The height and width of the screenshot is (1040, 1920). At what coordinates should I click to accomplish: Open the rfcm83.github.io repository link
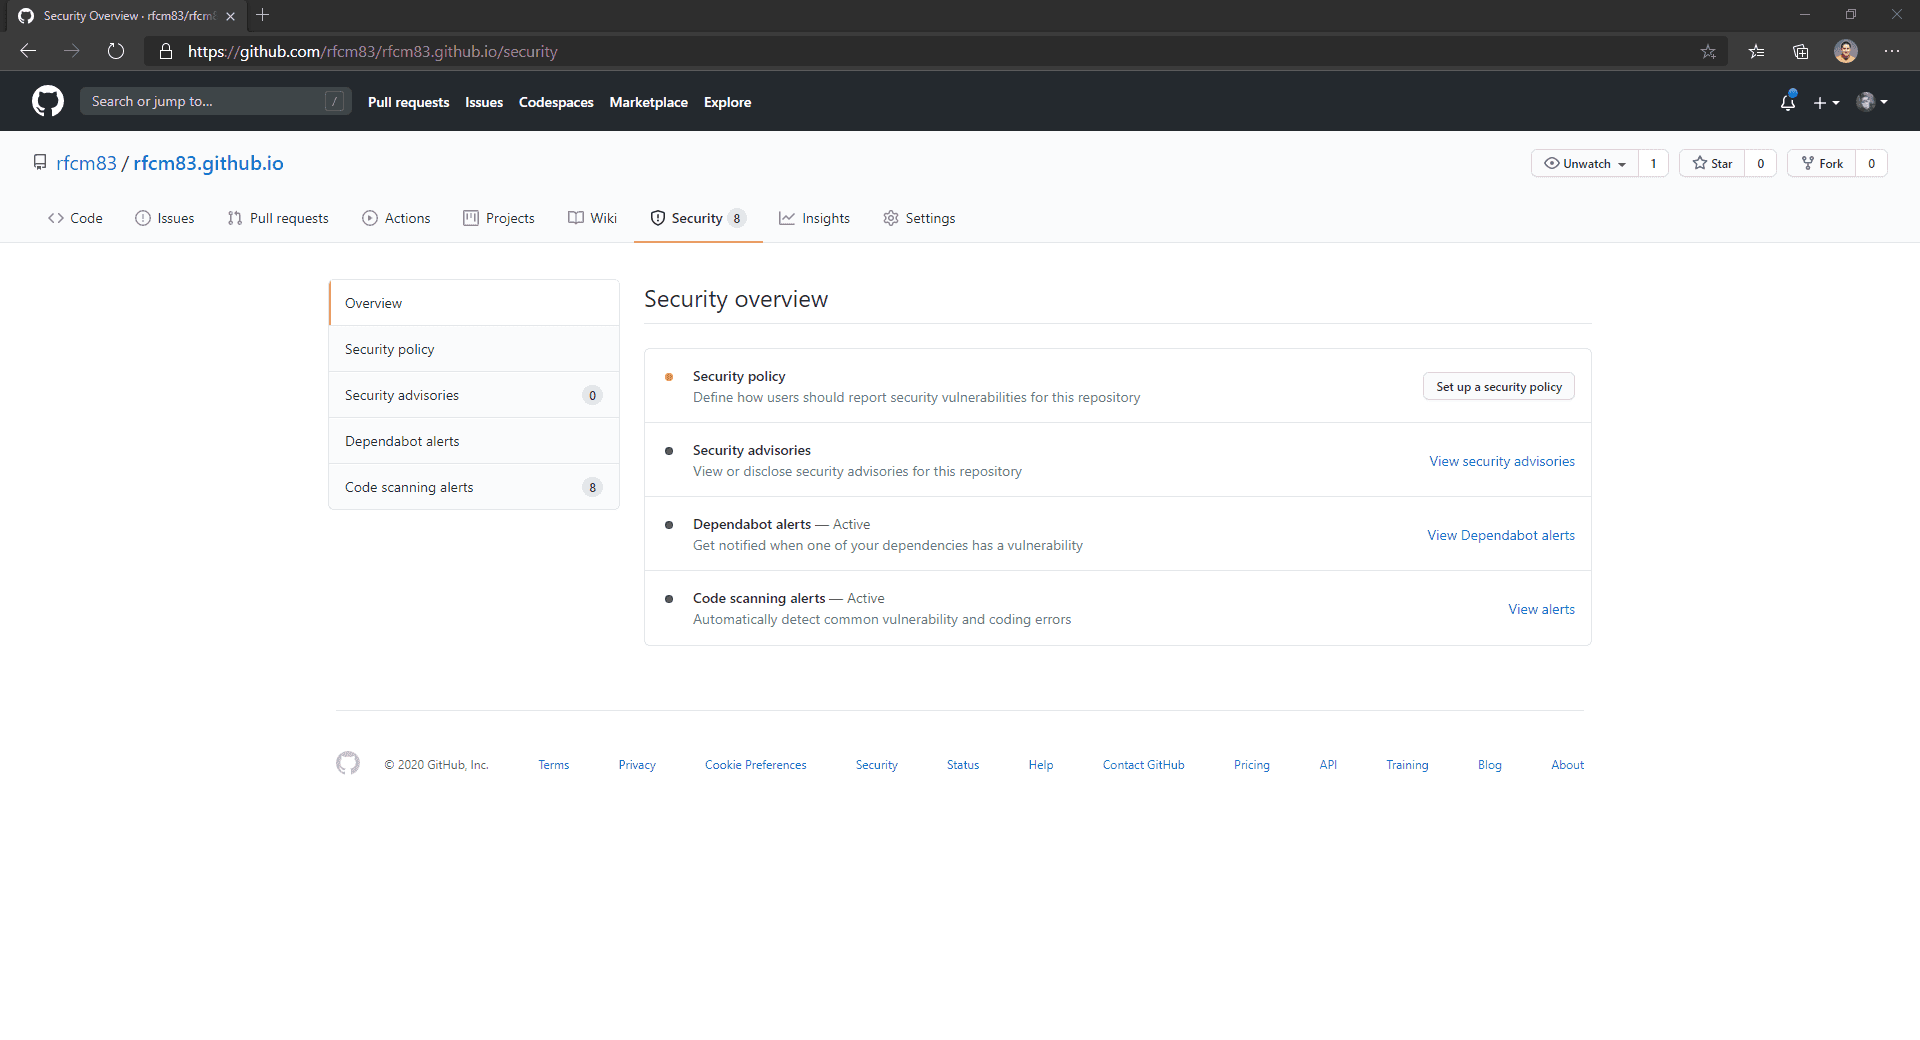pos(208,163)
